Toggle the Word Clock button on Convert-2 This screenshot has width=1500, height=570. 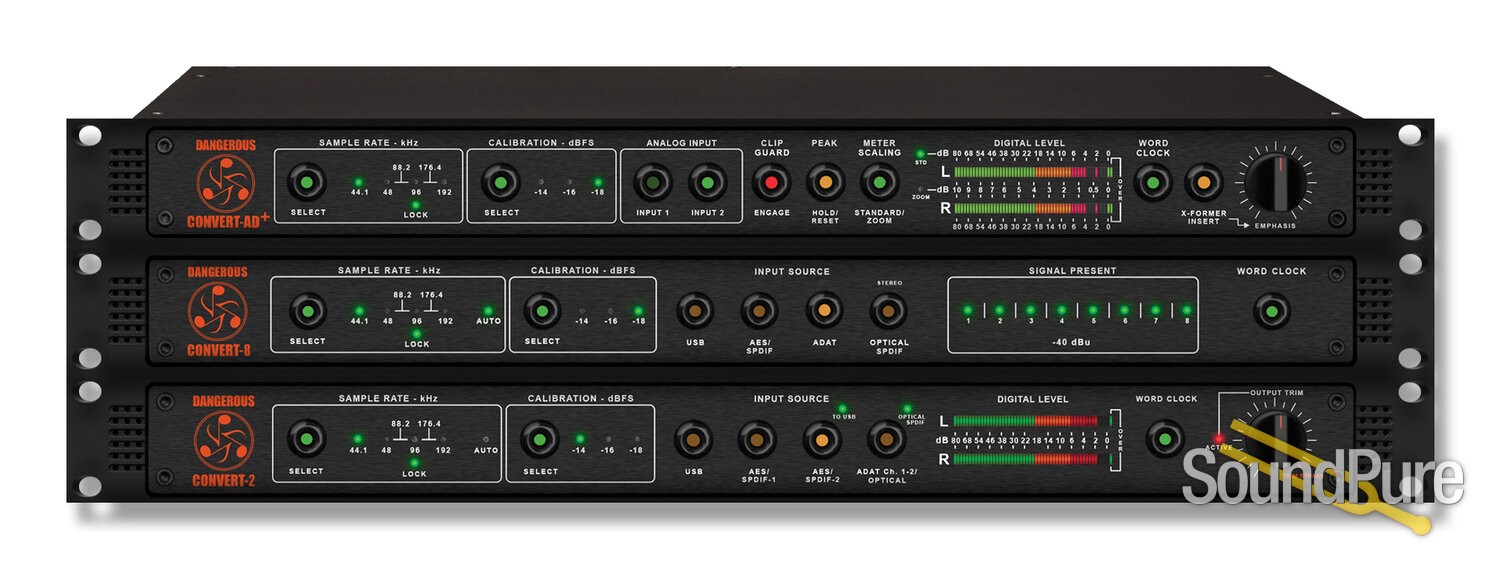1165,439
